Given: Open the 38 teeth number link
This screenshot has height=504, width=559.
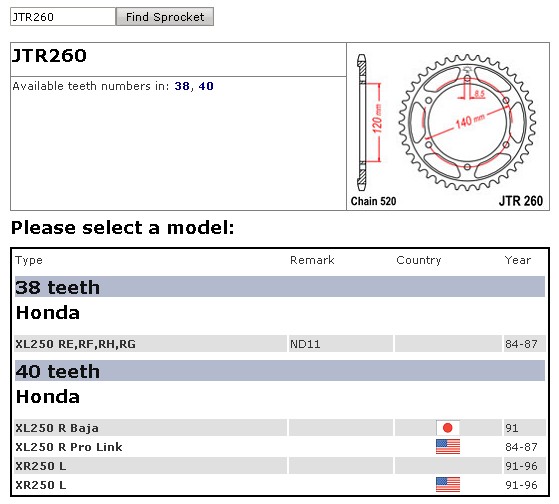Looking at the screenshot, I should click(x=182, y=86).
